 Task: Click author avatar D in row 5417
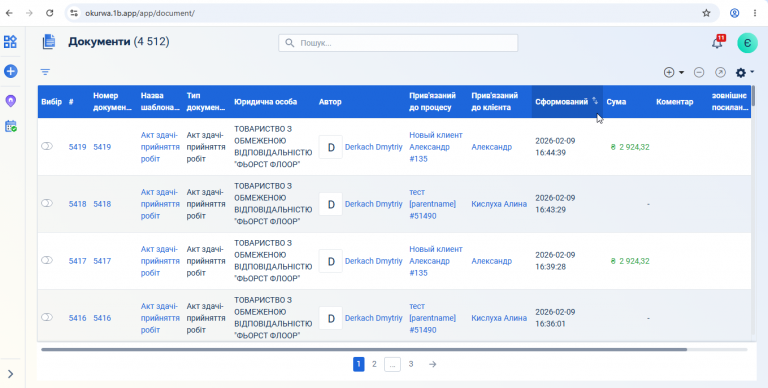pos(331,261)
